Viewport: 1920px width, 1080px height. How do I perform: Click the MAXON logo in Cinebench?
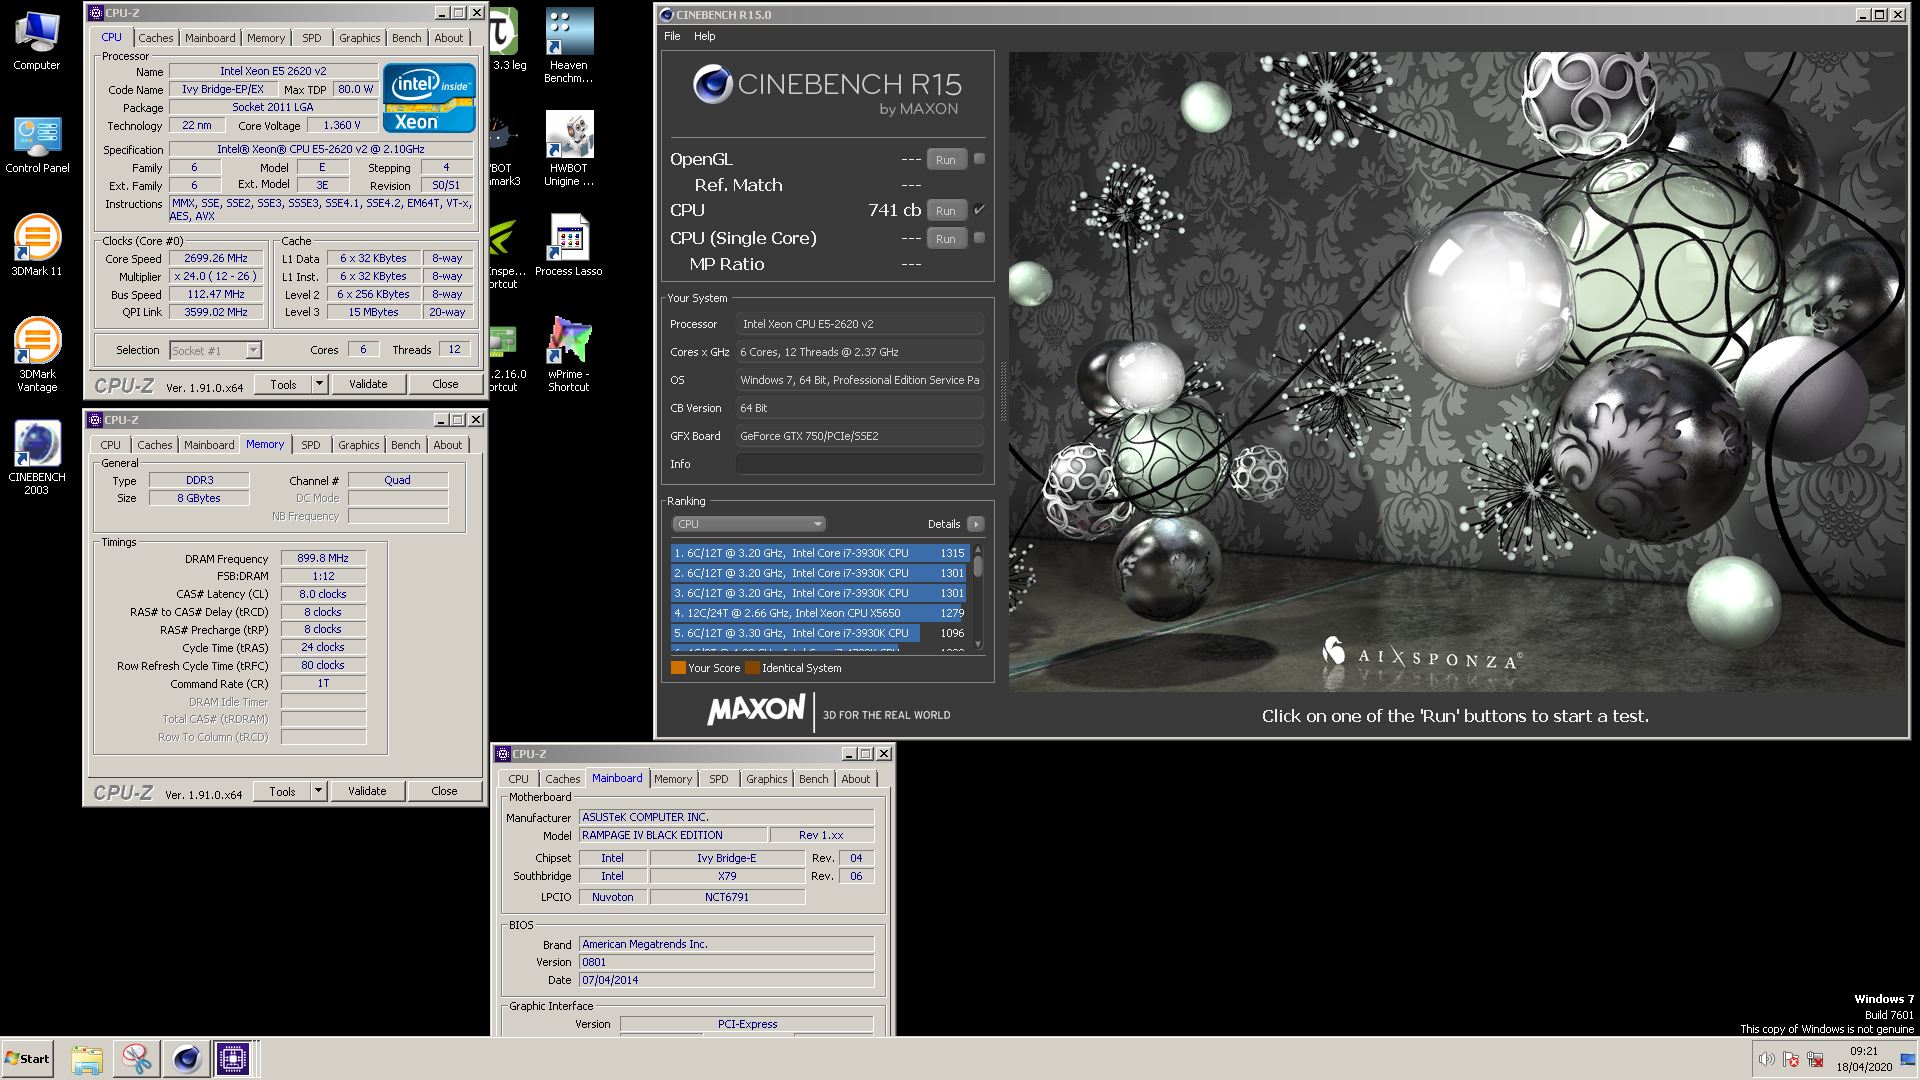[x=756, y=710]
